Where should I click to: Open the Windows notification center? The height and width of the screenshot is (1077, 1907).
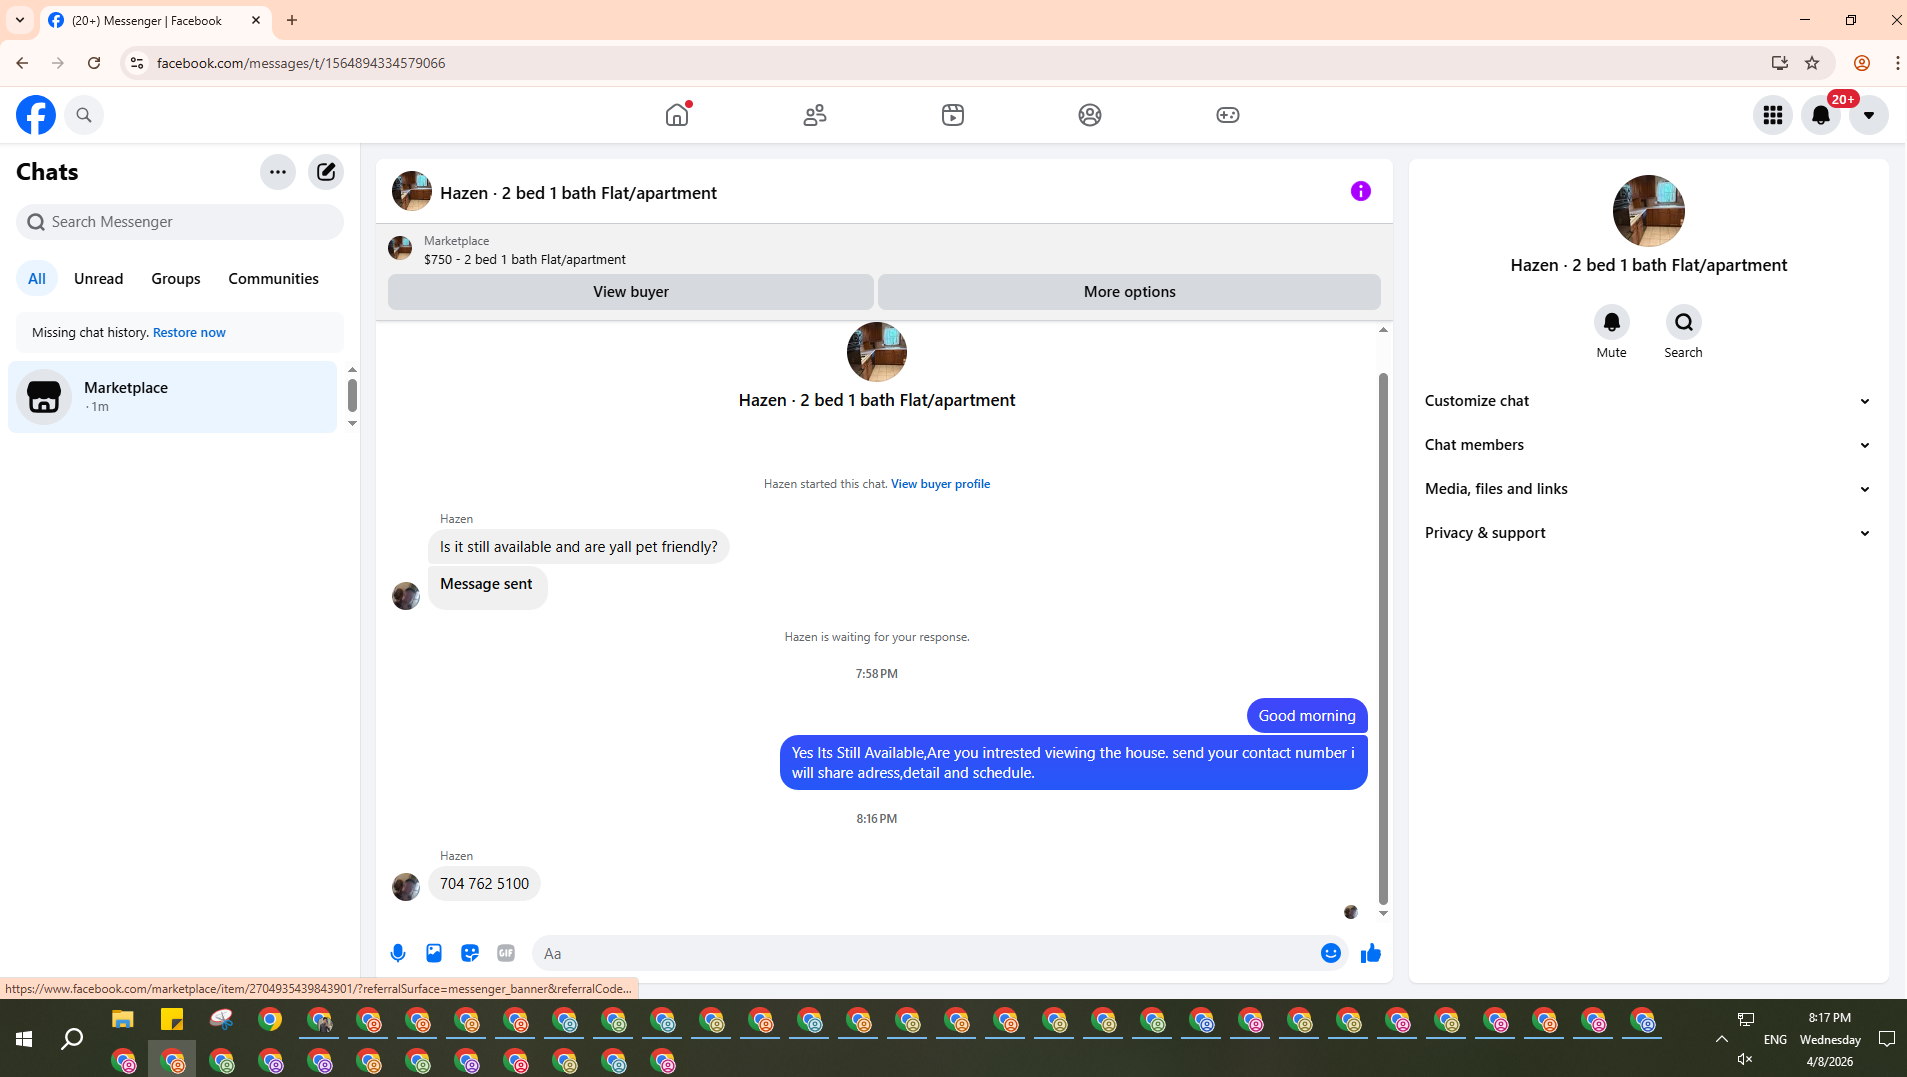tap(1887, 1039)
